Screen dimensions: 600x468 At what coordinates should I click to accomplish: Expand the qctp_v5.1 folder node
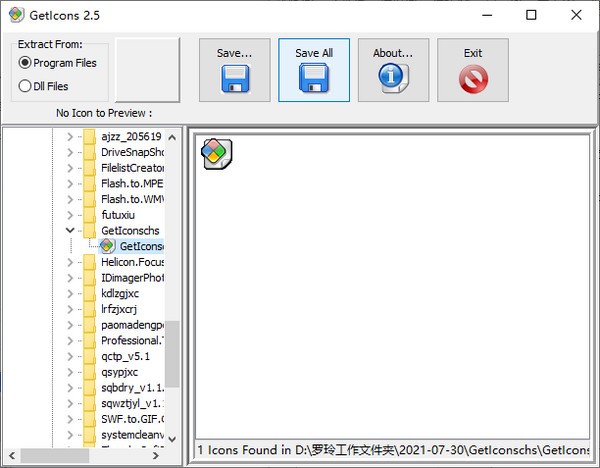[69, 356]
